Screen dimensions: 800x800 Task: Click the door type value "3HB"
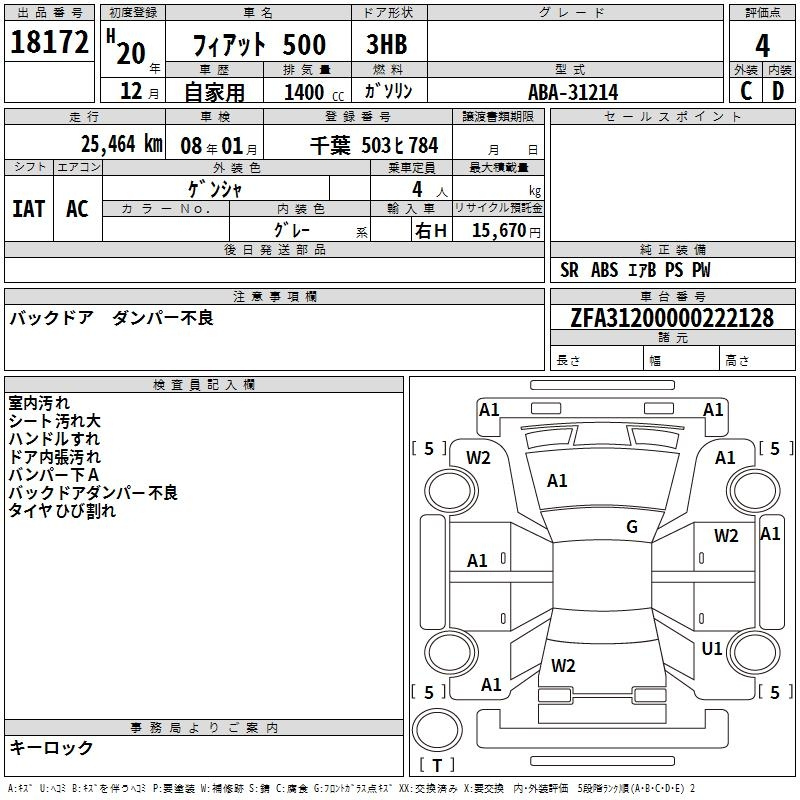click(x=387, y=44)
